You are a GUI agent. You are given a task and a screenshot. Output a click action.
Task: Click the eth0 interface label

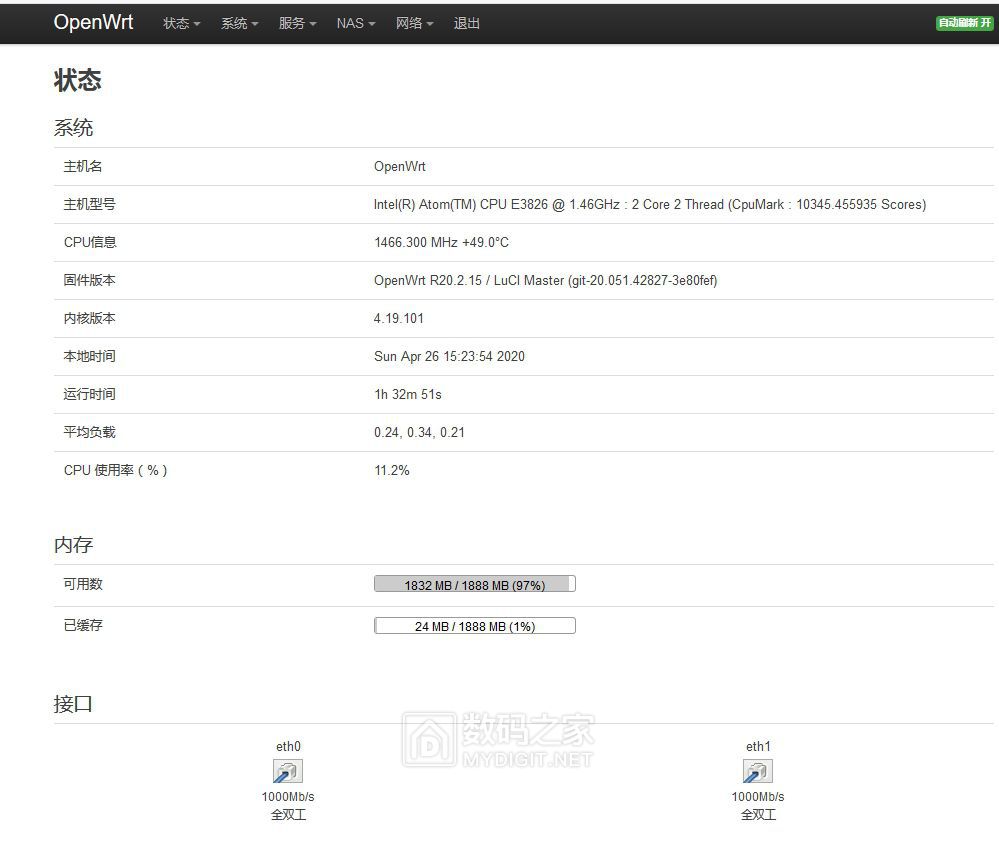pyautogui.click(x=288, y=746)
